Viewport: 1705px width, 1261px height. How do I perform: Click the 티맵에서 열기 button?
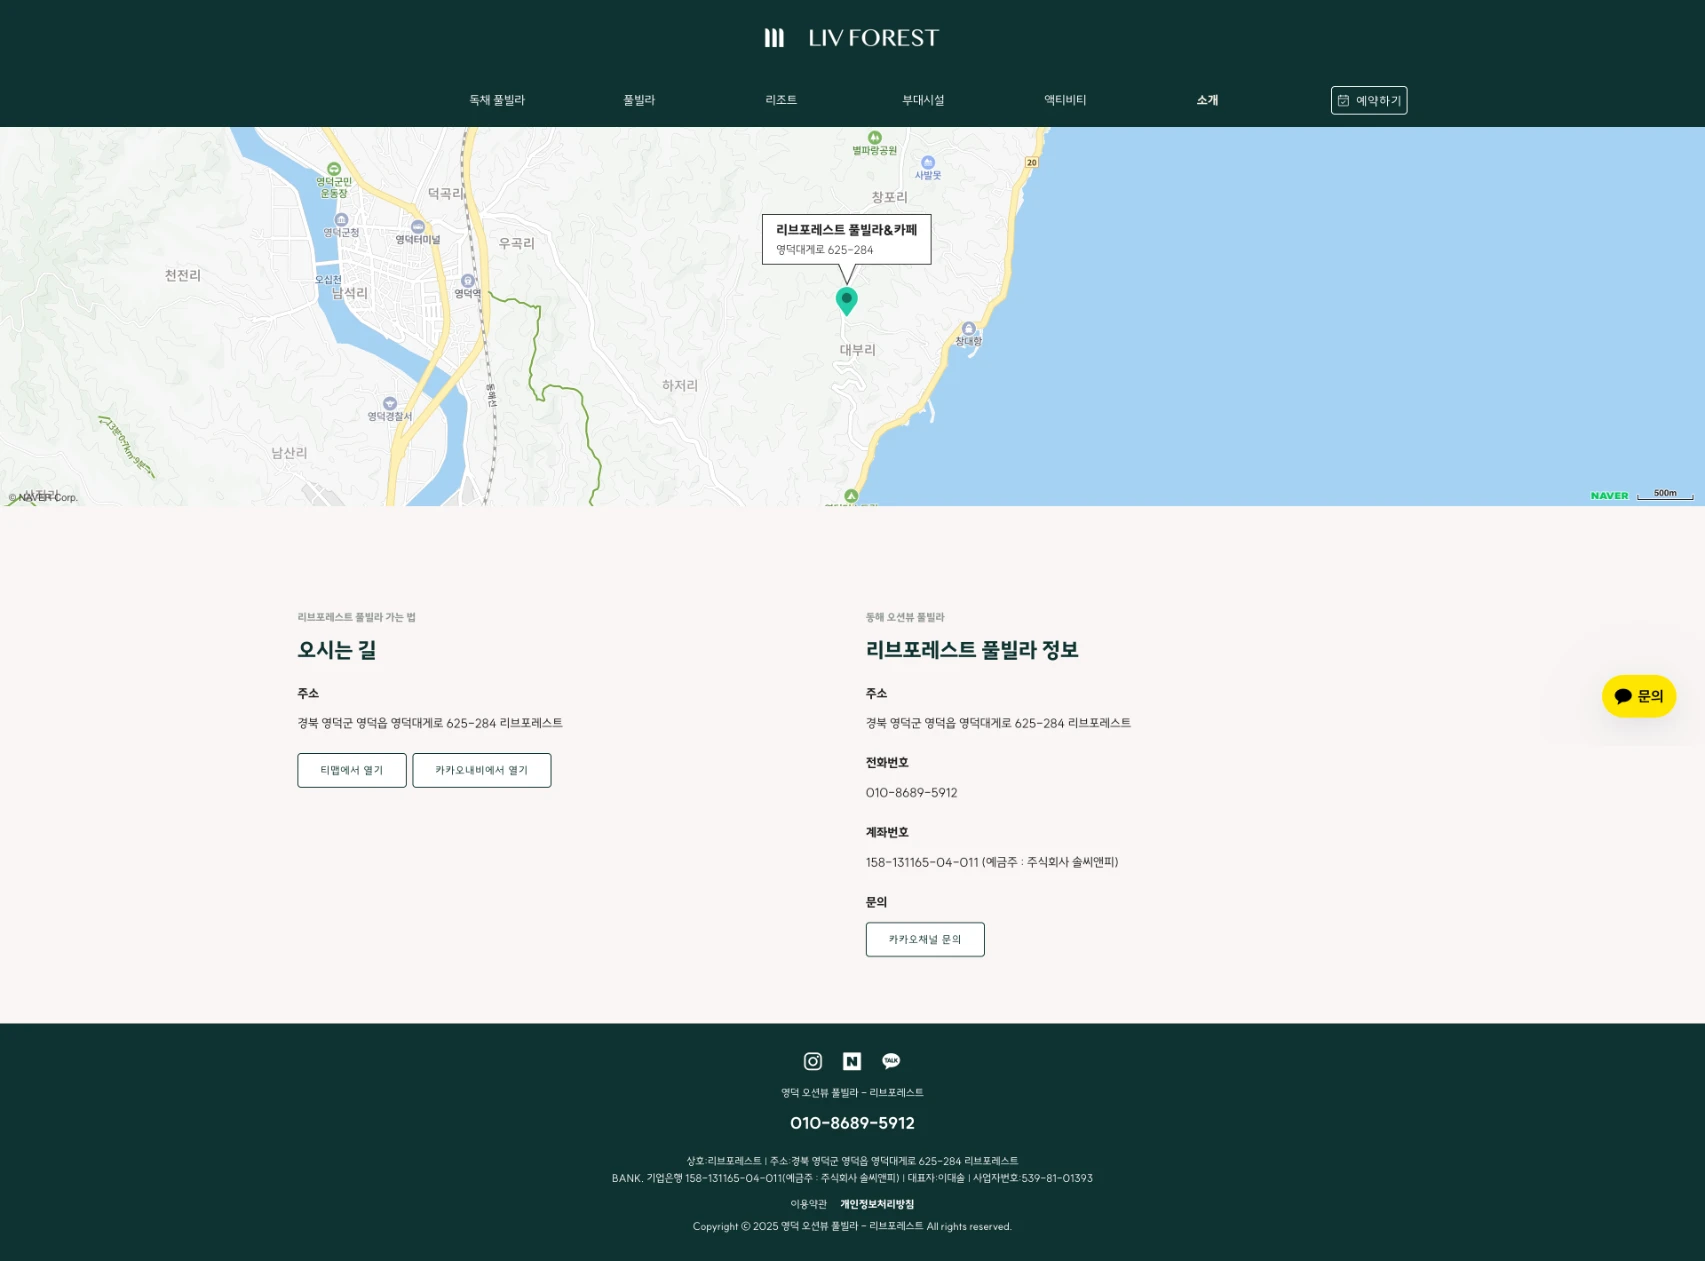point(352,770)
